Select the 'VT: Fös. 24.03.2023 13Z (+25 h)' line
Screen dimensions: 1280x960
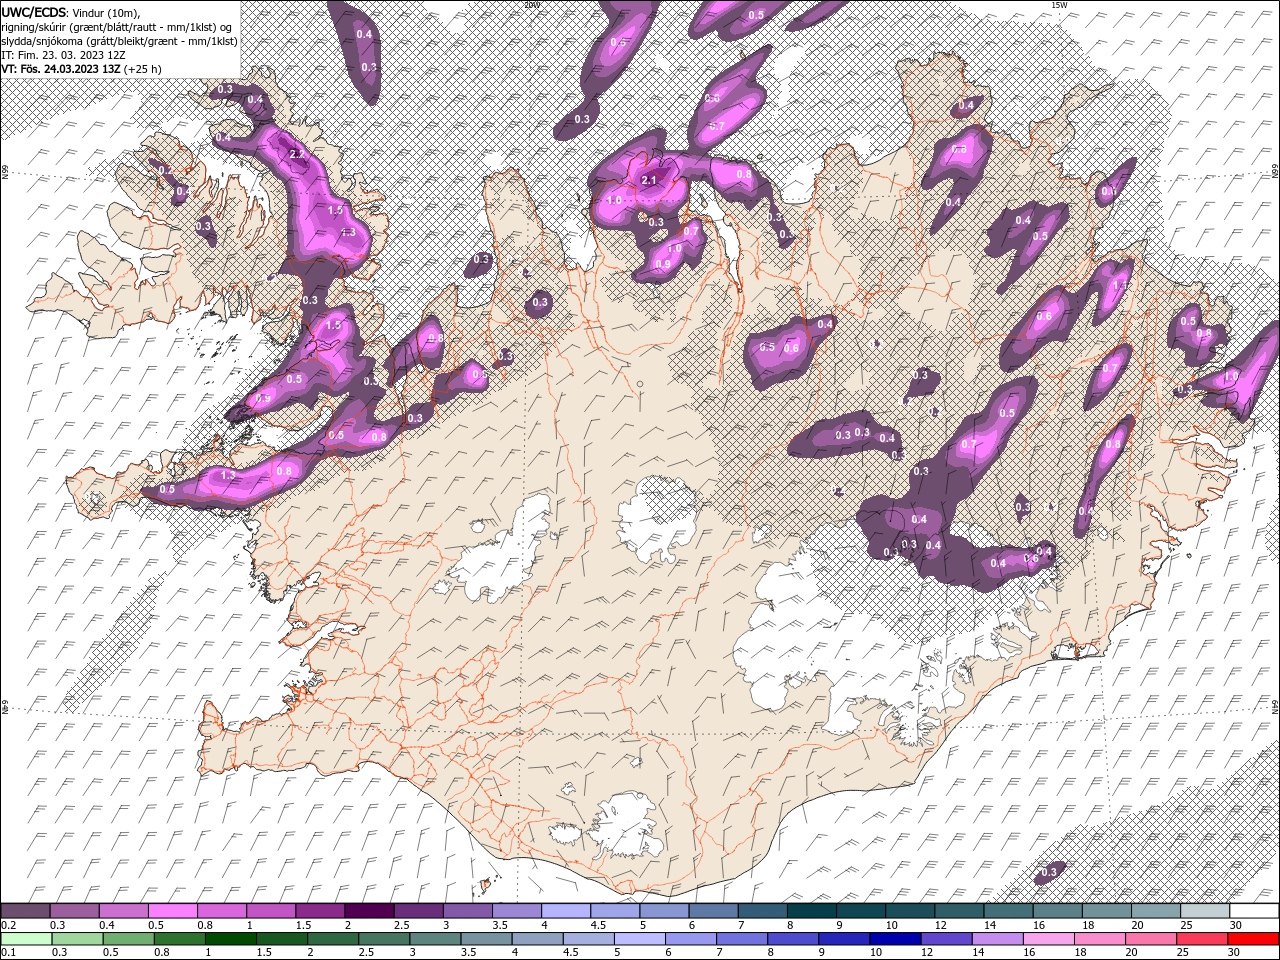pyautogui.click(x=82, y=69)
